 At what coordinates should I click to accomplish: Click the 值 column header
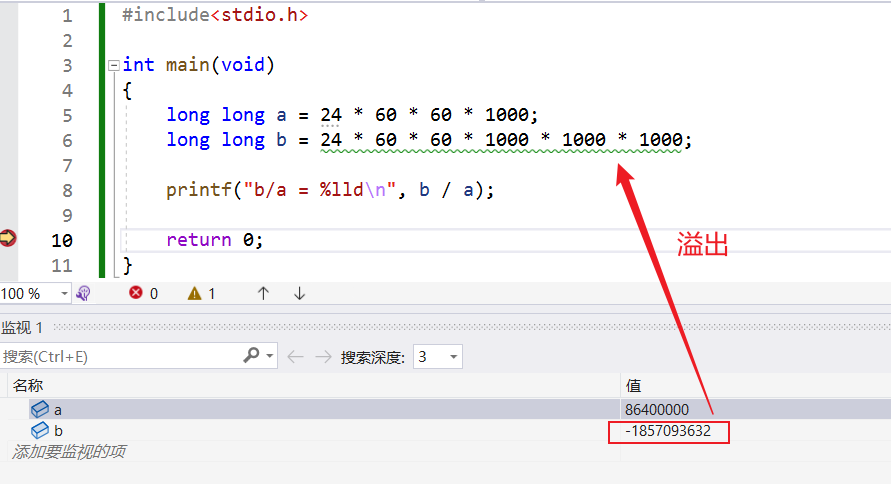pyautogui.click(x=633, y=385)
